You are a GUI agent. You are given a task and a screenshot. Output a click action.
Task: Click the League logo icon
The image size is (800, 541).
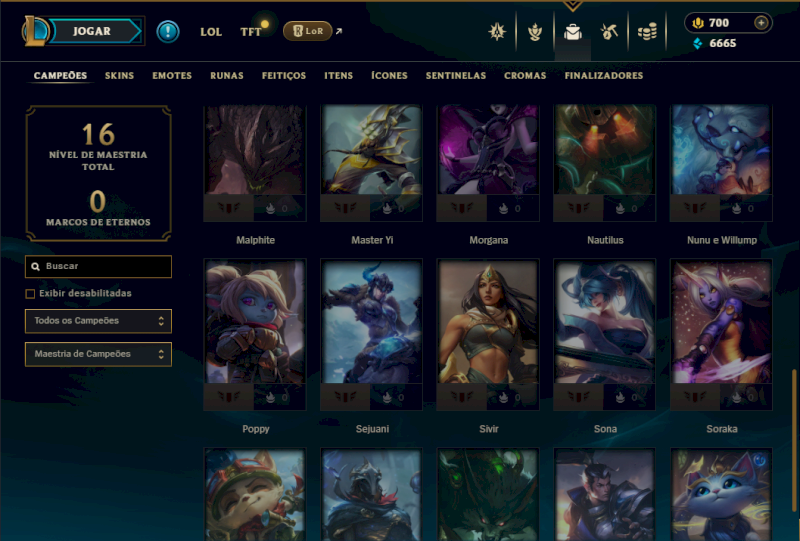click(34, 31)
